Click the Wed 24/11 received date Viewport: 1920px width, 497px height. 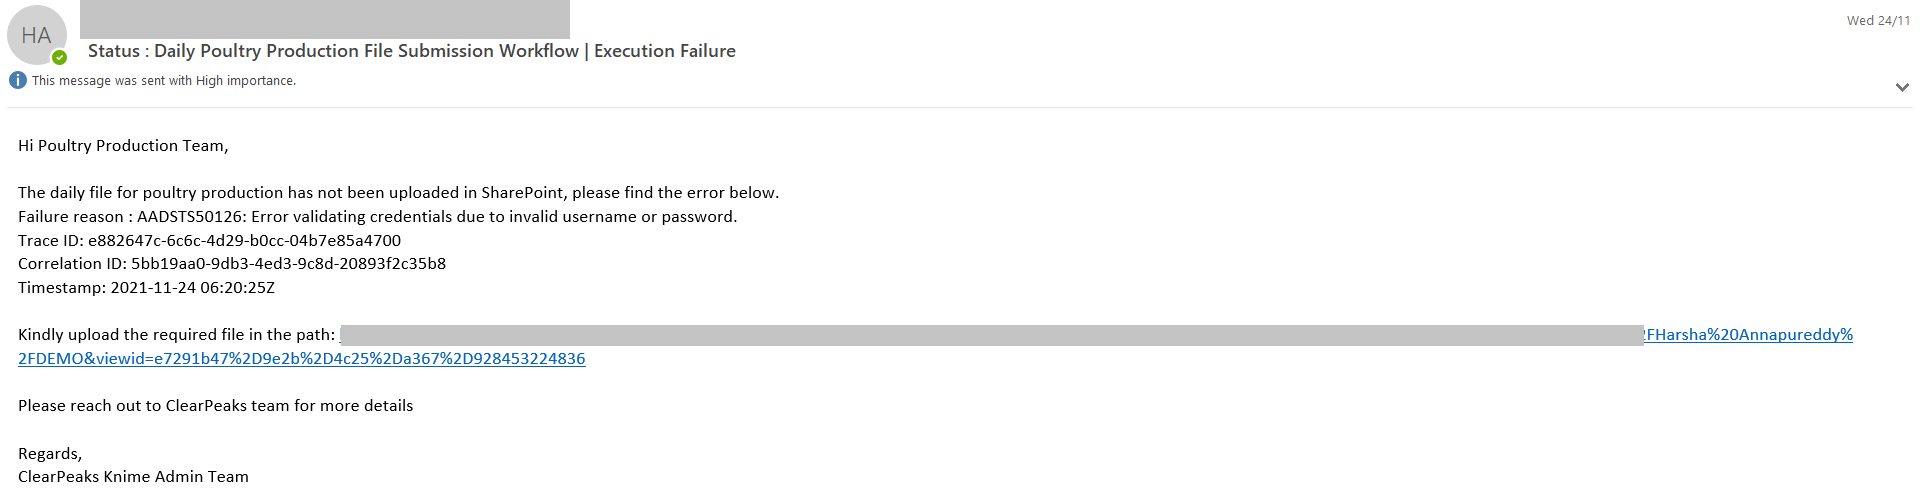pyautogui.click(x=1878, y=20)
